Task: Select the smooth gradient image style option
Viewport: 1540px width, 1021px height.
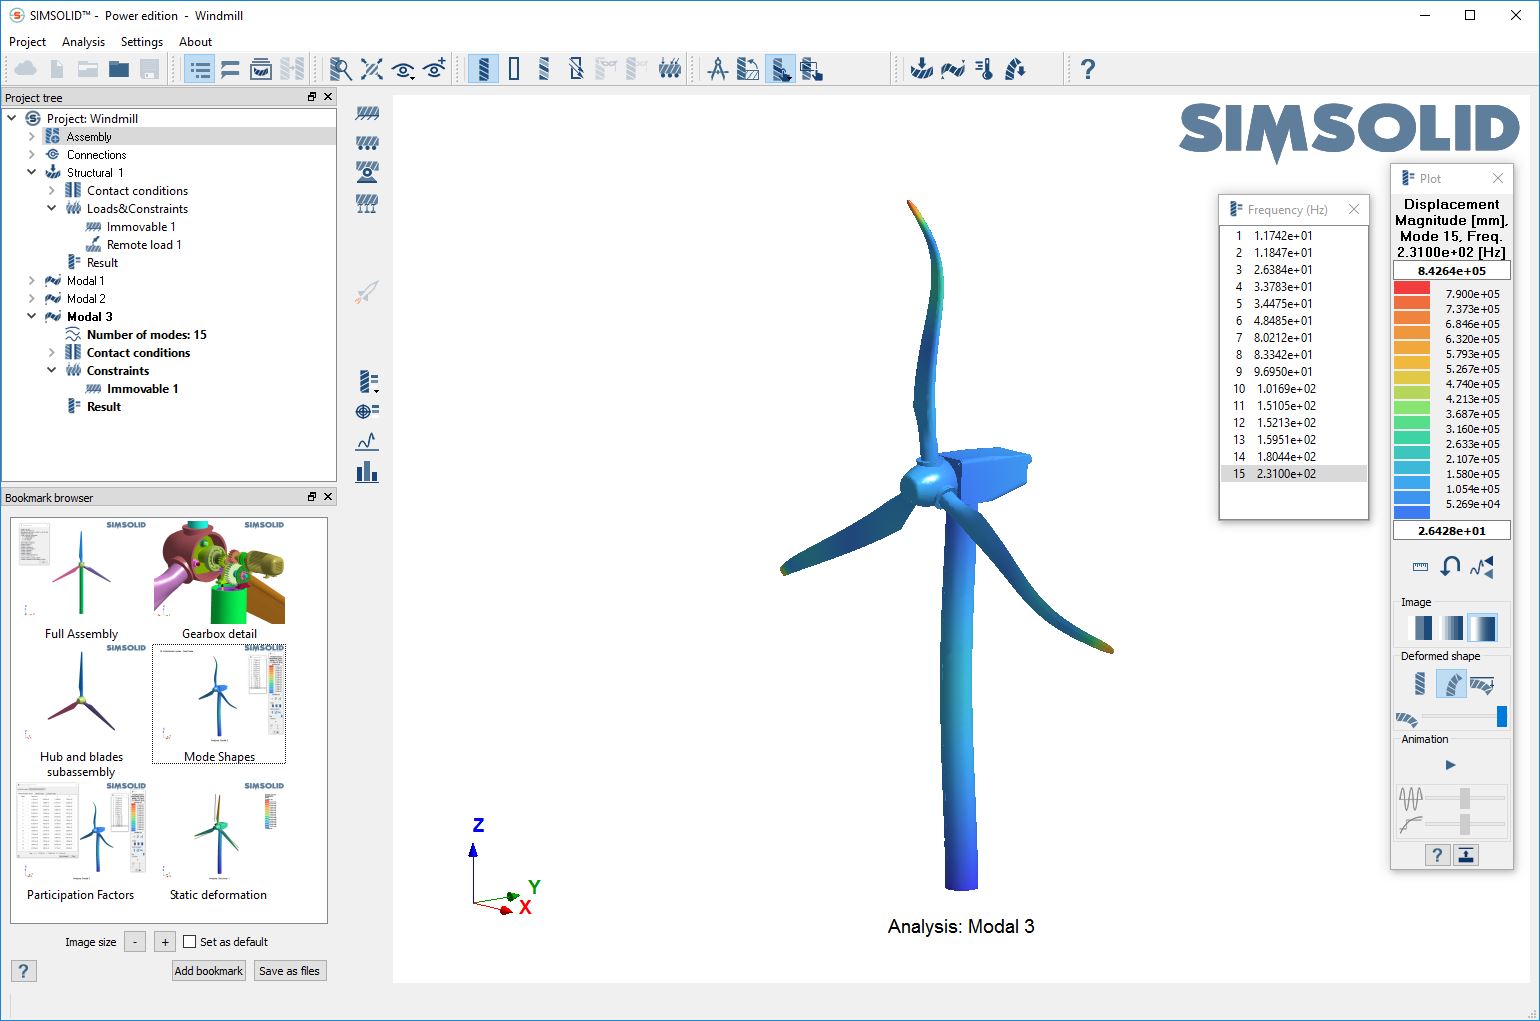Action: point(1482,628)
